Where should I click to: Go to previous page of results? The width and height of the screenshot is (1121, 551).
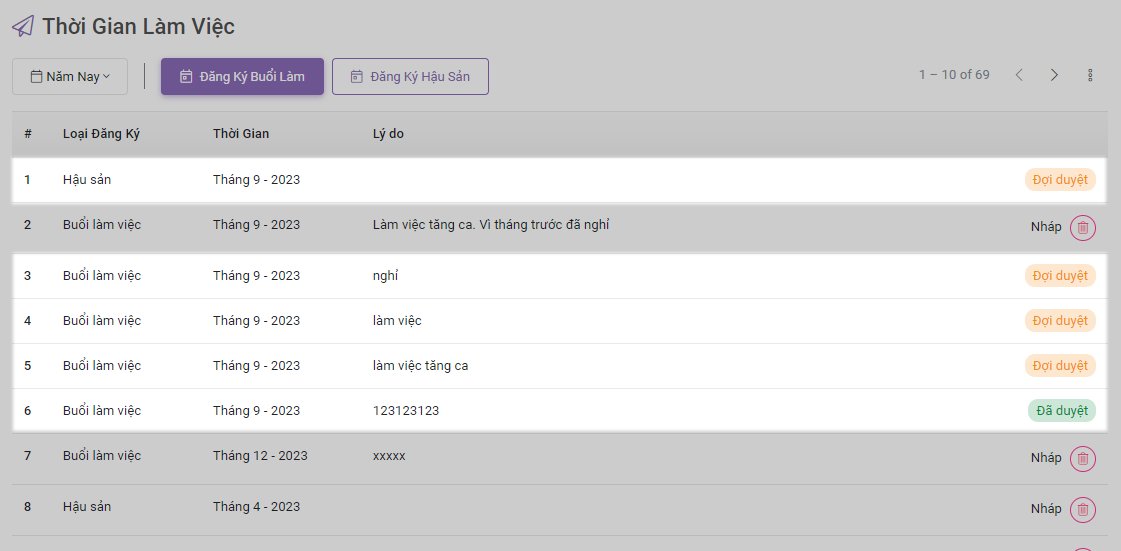(1019, 76)
